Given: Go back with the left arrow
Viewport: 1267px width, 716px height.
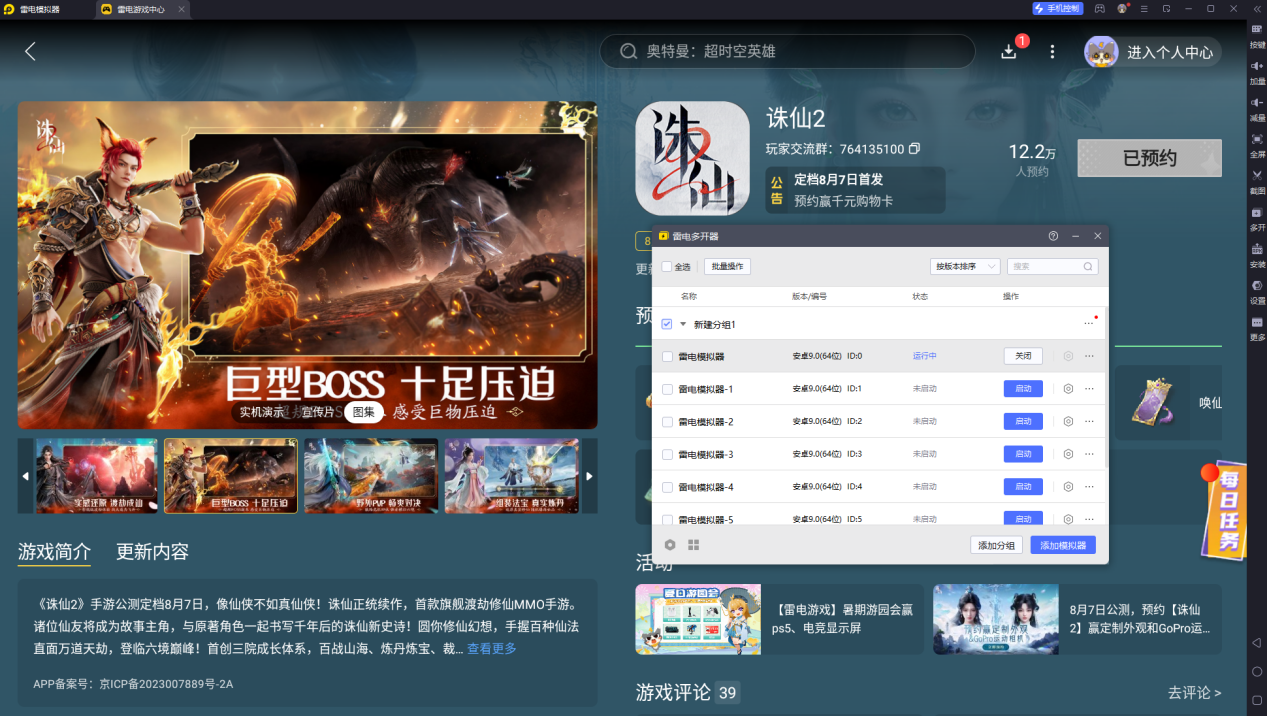Looking at the screenshot, I should click(30, 51).
